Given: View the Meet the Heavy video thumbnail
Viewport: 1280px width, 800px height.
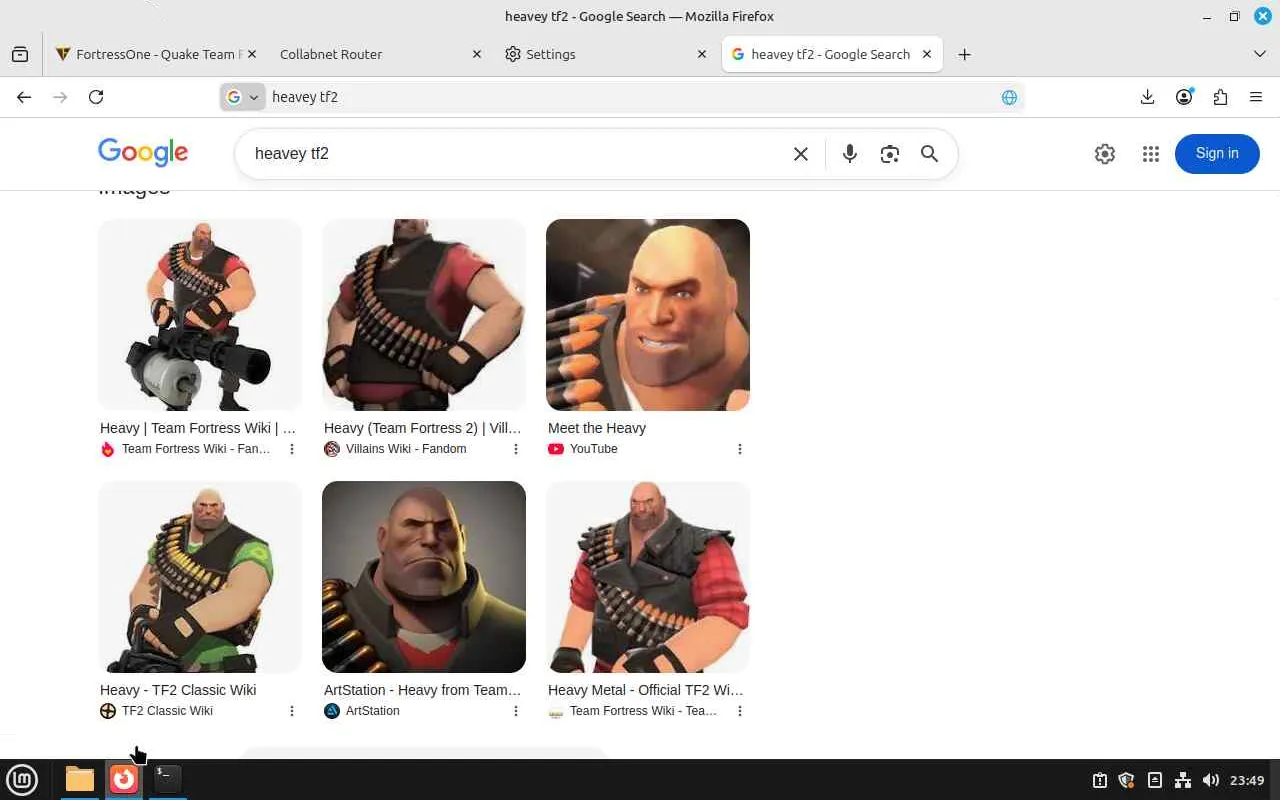Looking at the screenshot, I should coord(648,315).
